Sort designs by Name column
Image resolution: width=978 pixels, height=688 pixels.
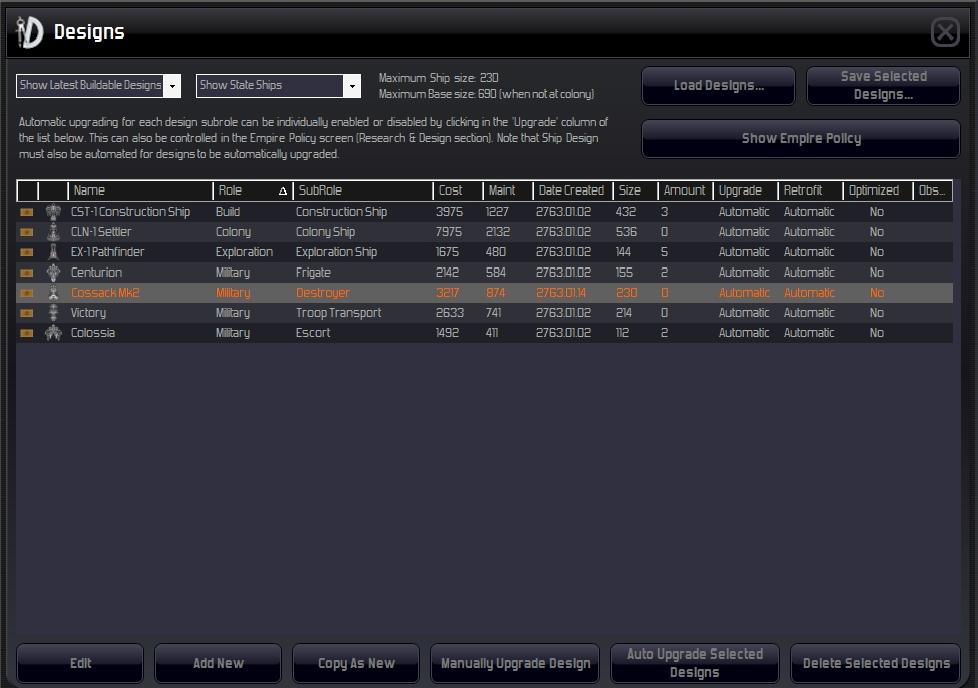tap(140, 190)
